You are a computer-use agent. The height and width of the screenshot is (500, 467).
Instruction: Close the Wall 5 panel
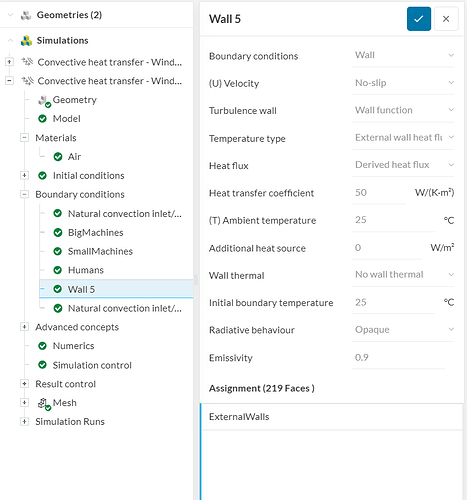click(x=446, y=19)
